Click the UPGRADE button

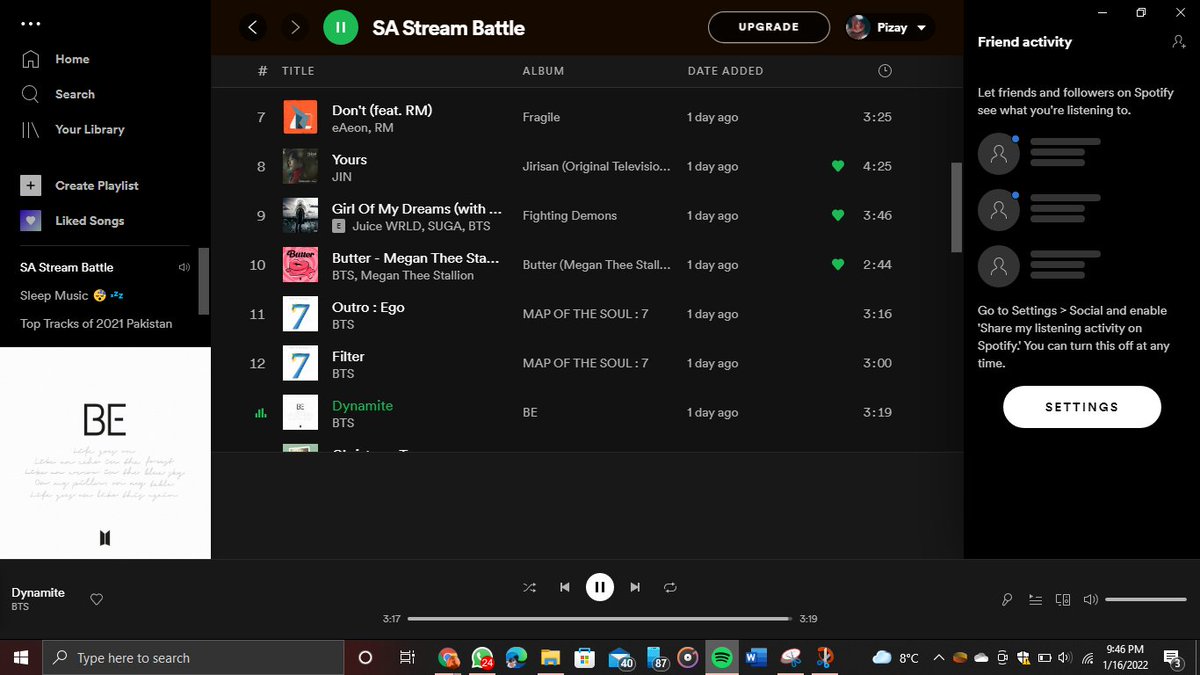[x=768, y=27]
